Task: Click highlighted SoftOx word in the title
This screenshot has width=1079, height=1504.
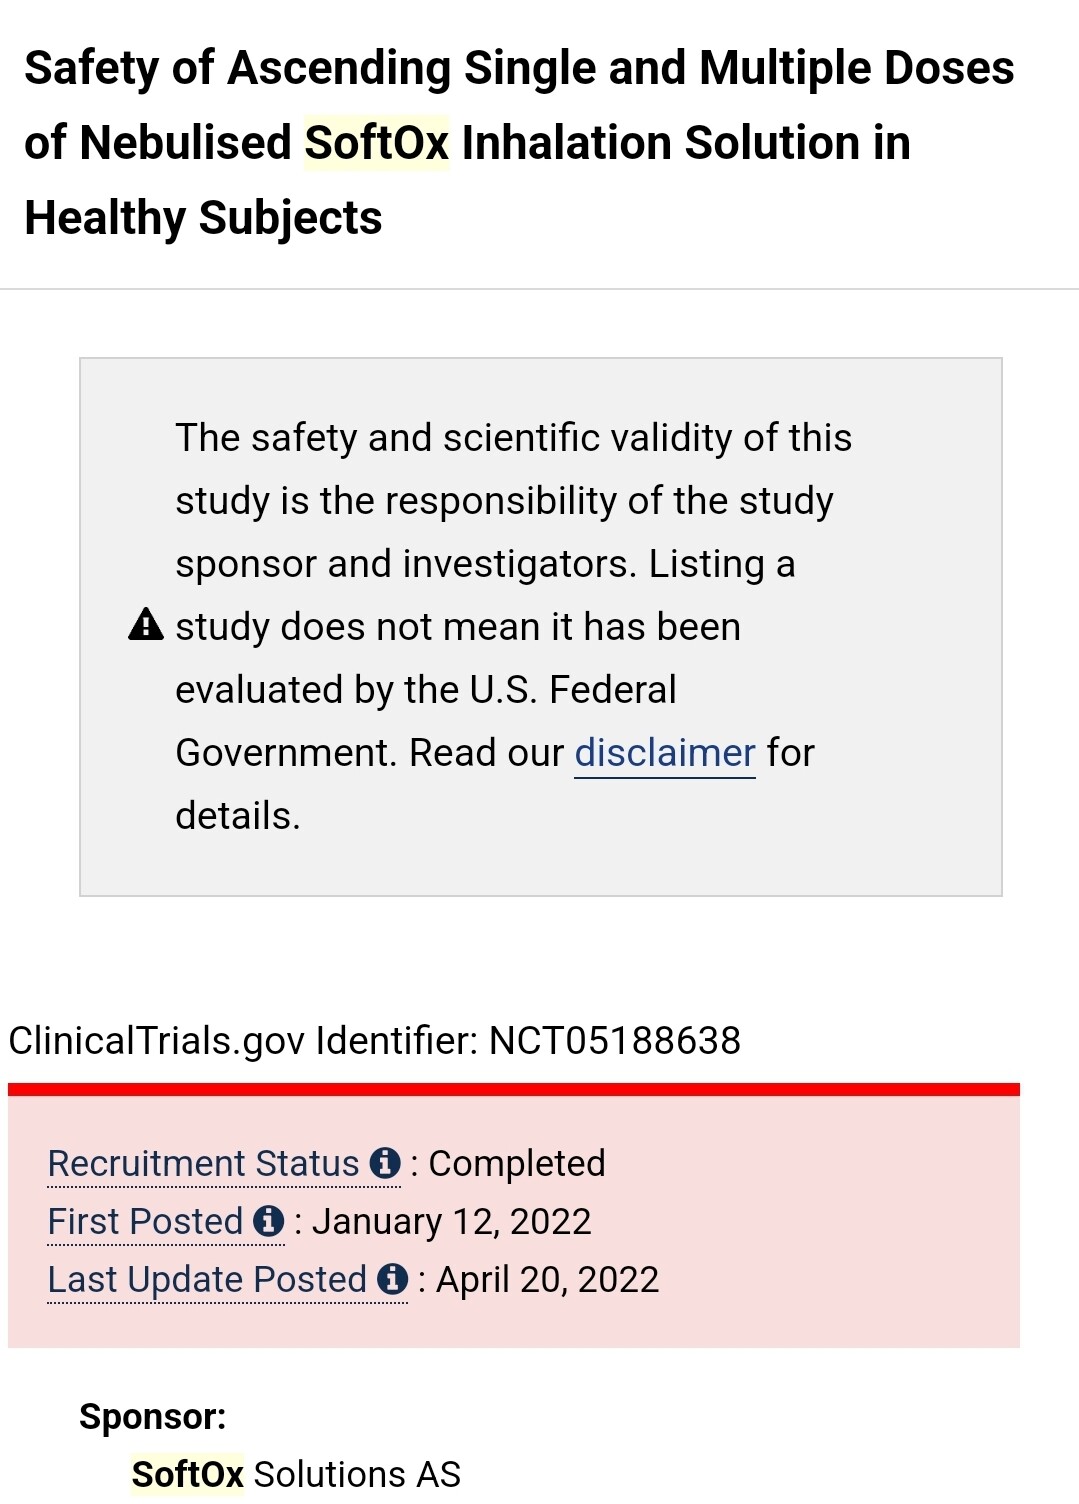Action: pyautogui.click(x=377, y=143)
